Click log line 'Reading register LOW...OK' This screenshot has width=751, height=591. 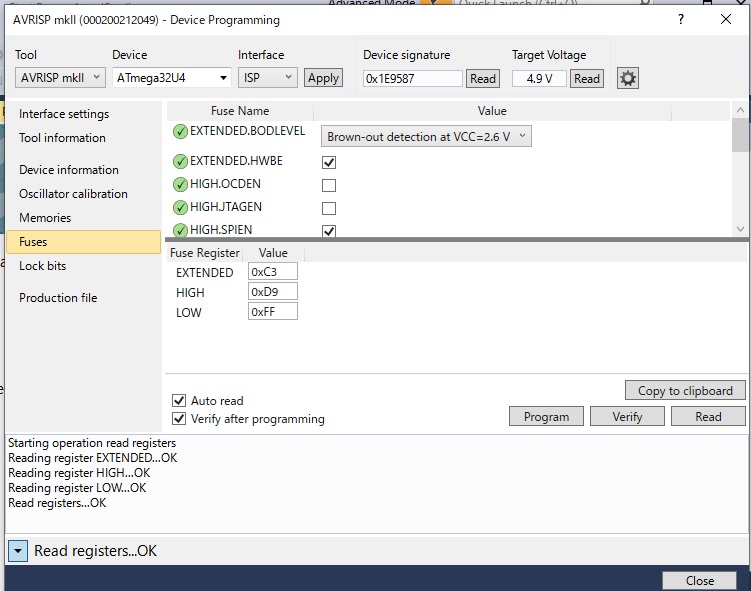77,488
